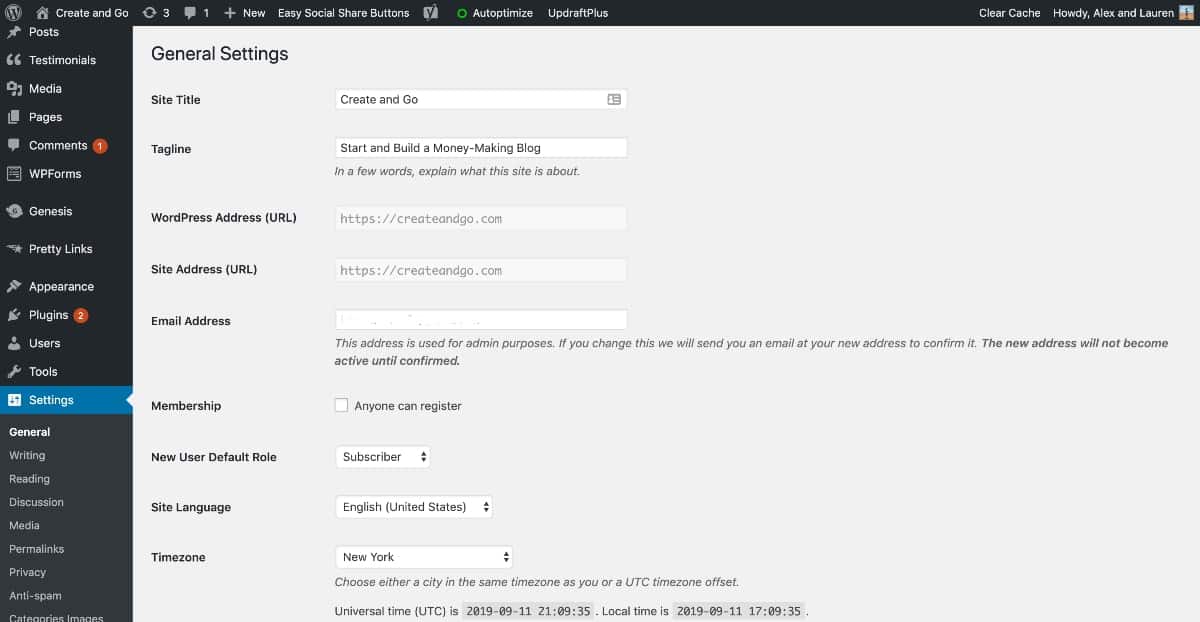
Task: Click the Site Address URL field
Action: [x=481, y=270]
